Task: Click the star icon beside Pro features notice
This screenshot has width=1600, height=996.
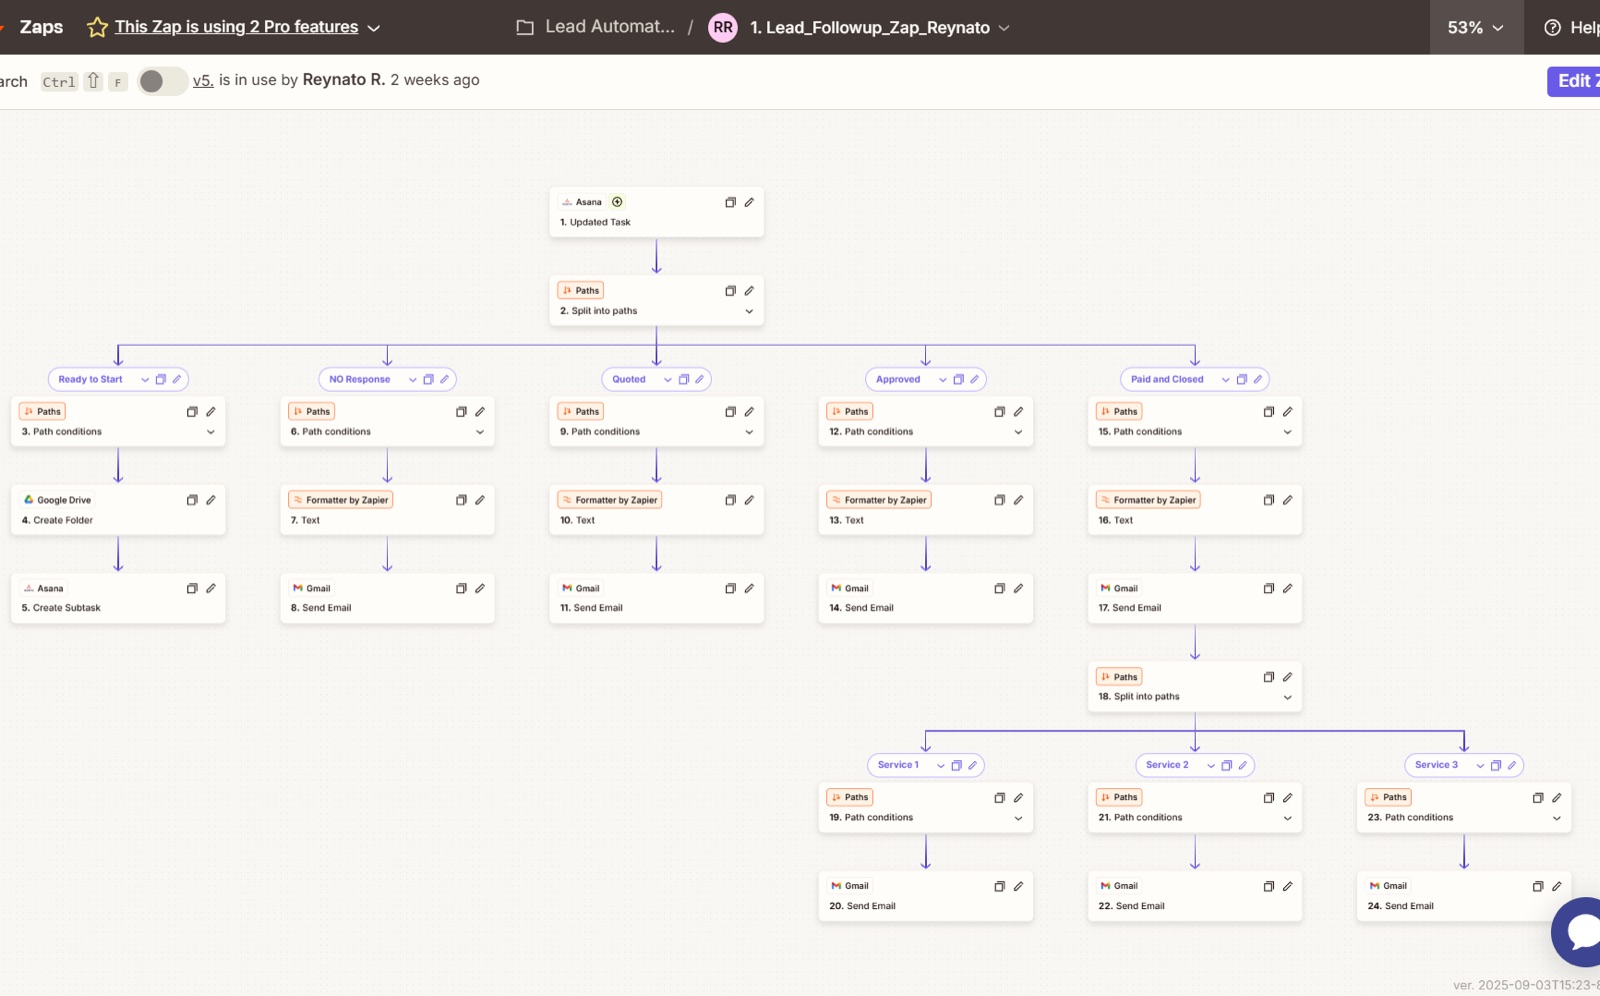Action: tap(97, 27)
